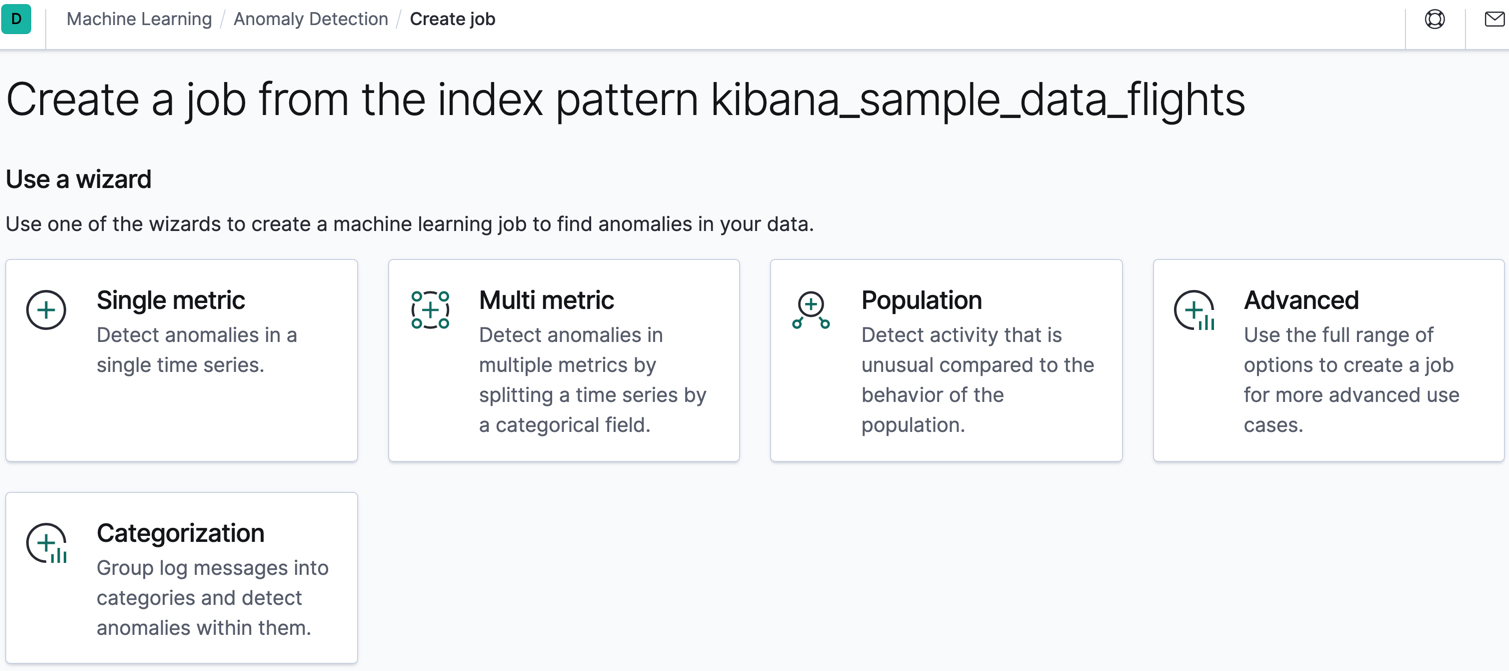
Task: Open the Advanced card title
Action: 1300,300
